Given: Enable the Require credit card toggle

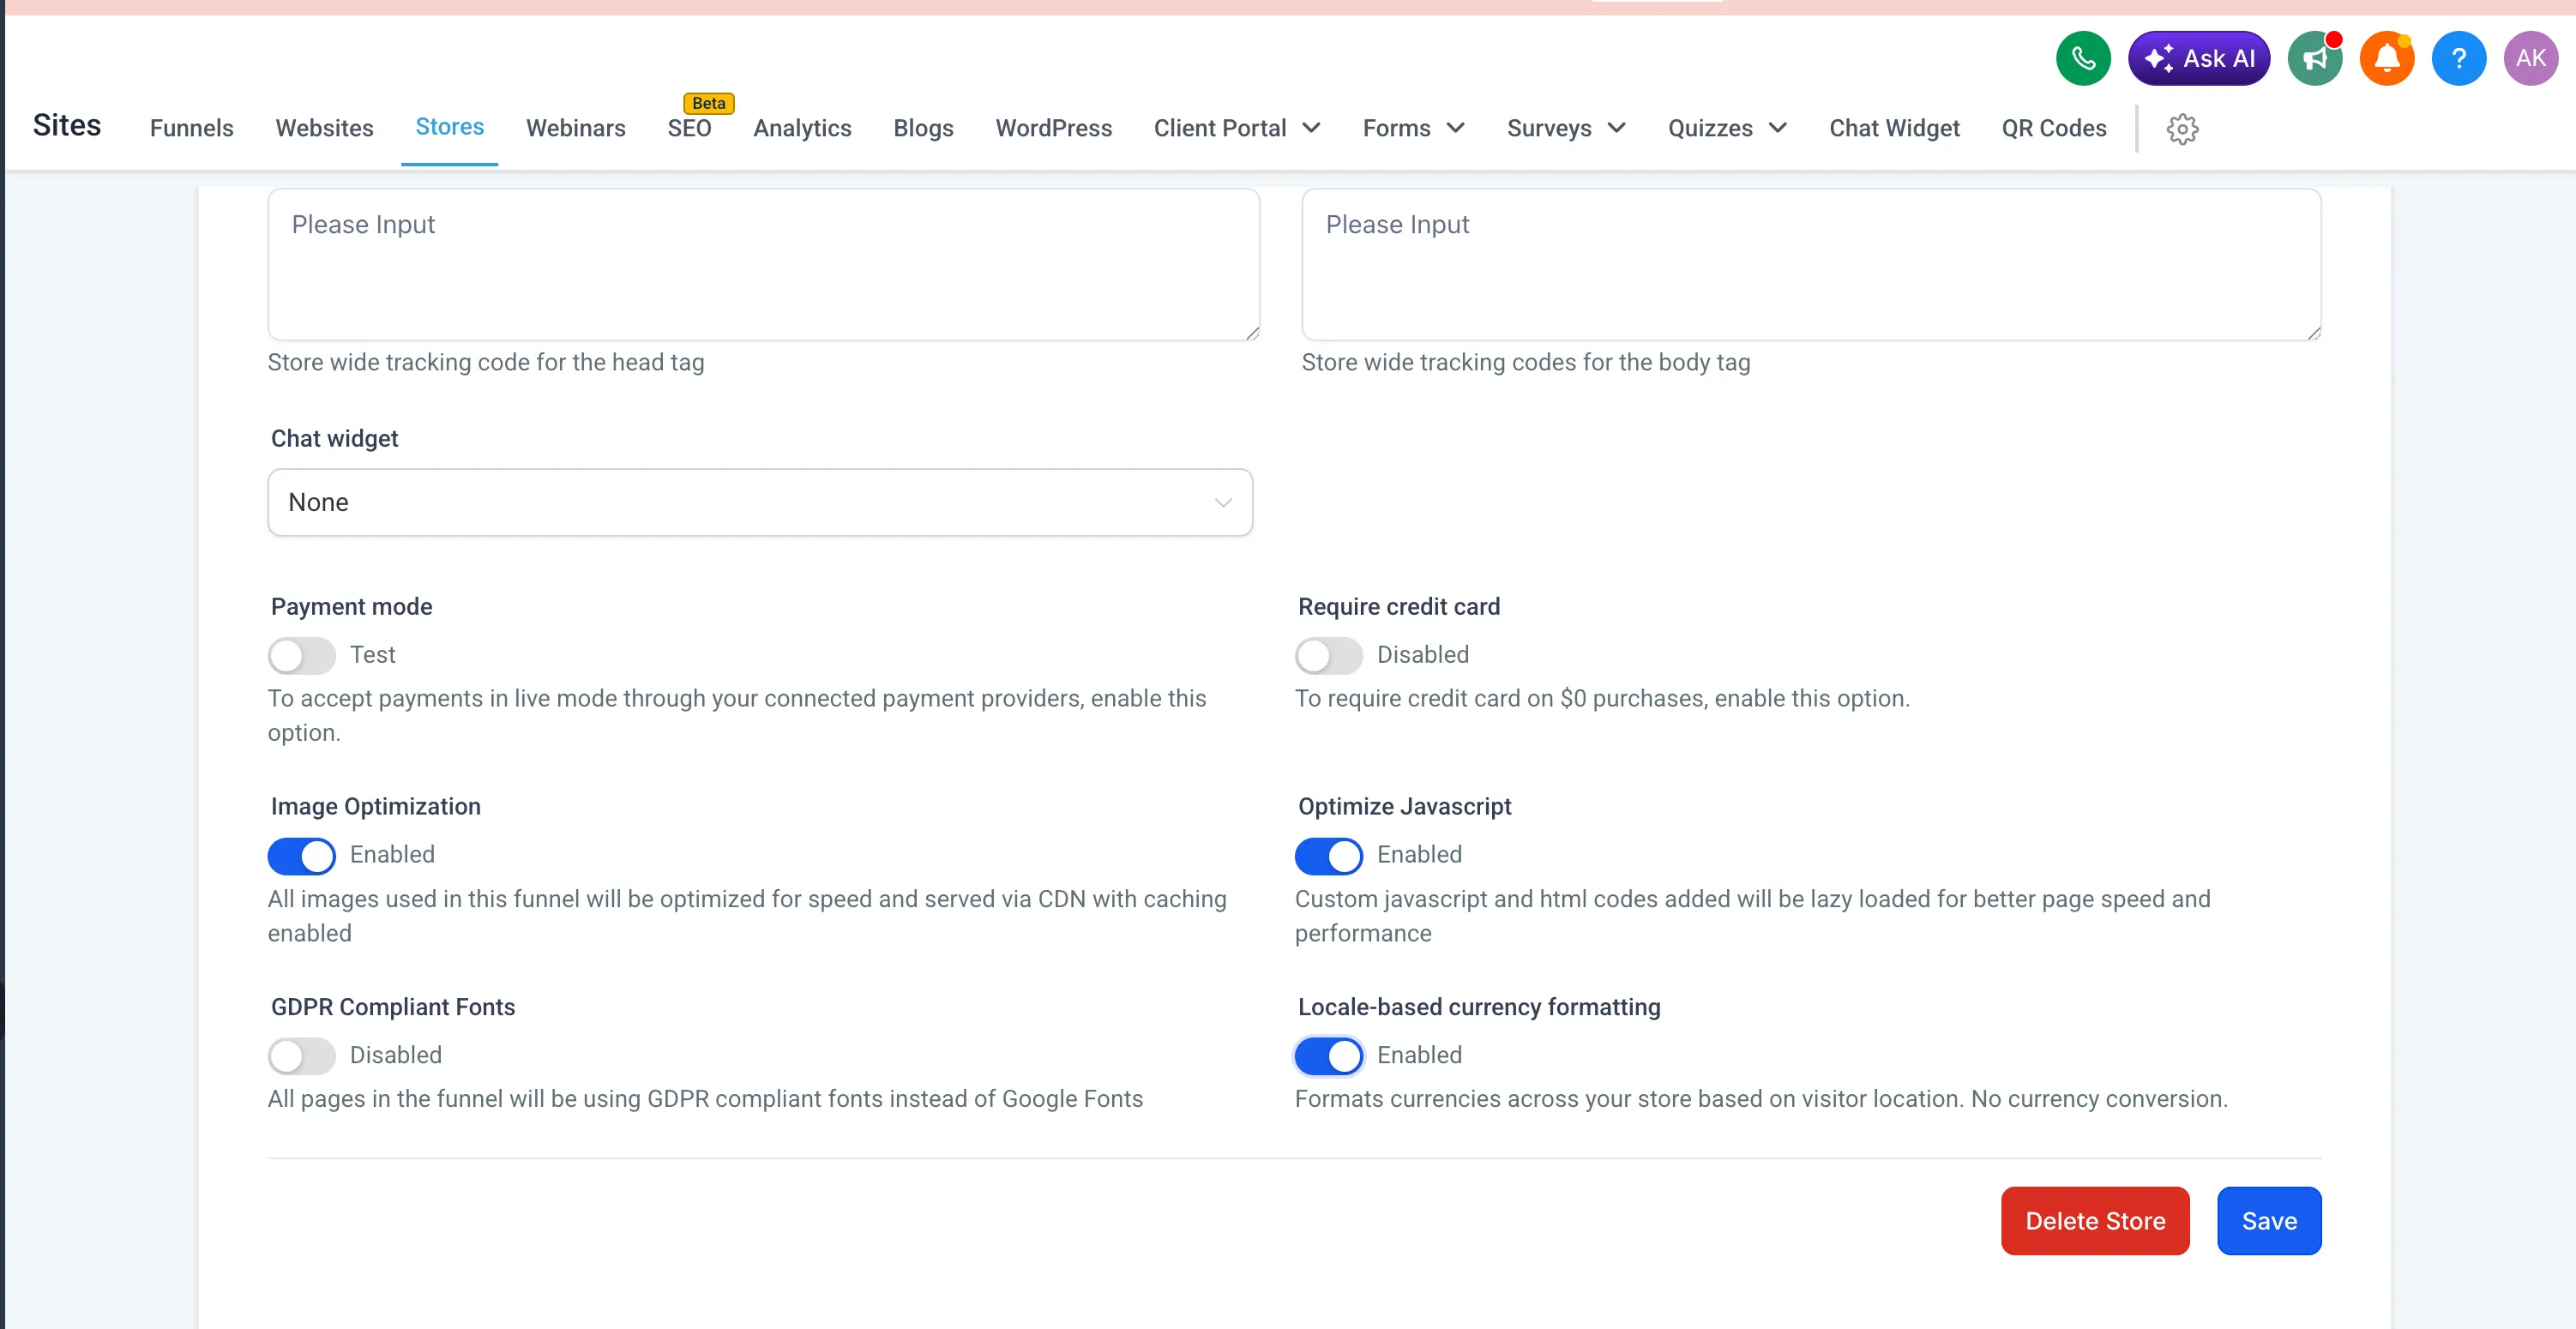Looking at the screenshot, I should [x=1328, y=656].
